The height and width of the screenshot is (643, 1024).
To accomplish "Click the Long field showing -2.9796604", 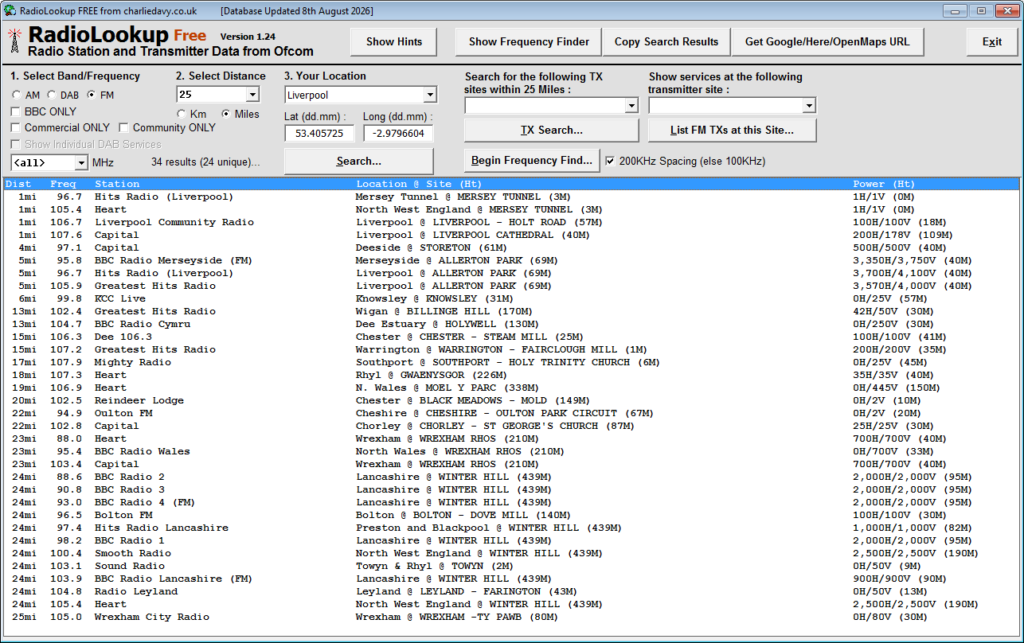I will (398, 133).
